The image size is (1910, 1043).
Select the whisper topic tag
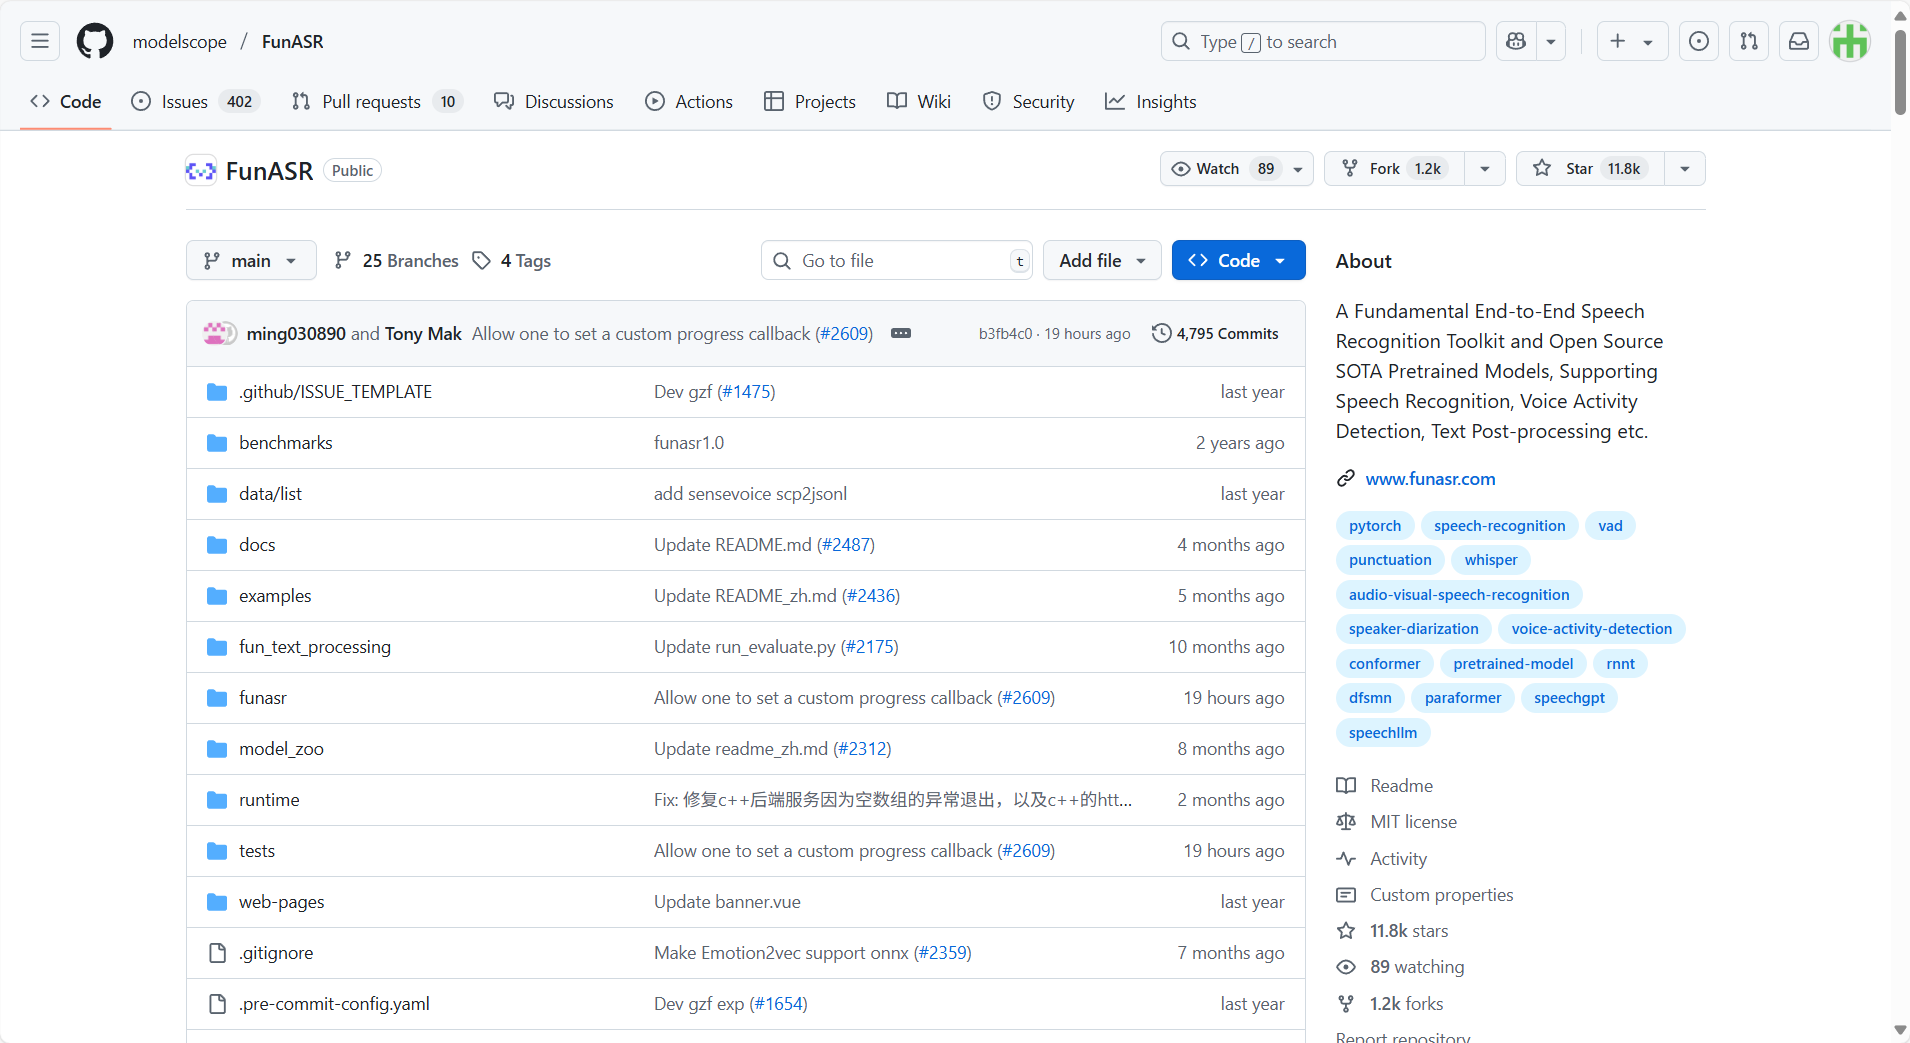pyautogui.click(x=1491, y=559)
